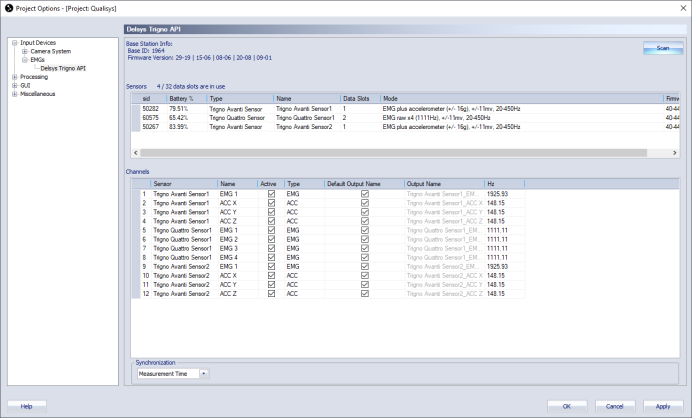Select sensor row with sid 50267
The image size is (692, 418).
[x=405, y=127]
